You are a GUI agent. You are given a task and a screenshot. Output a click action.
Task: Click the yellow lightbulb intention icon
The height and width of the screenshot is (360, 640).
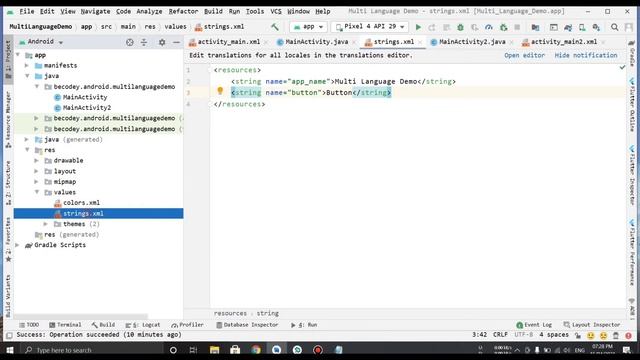pyautogui.click(x=220, y=91)
